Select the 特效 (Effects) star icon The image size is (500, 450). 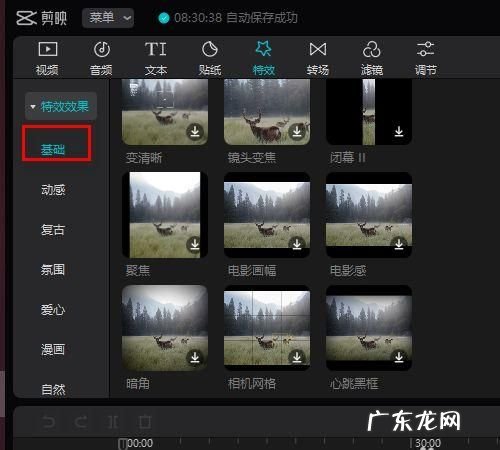(264, 49)
